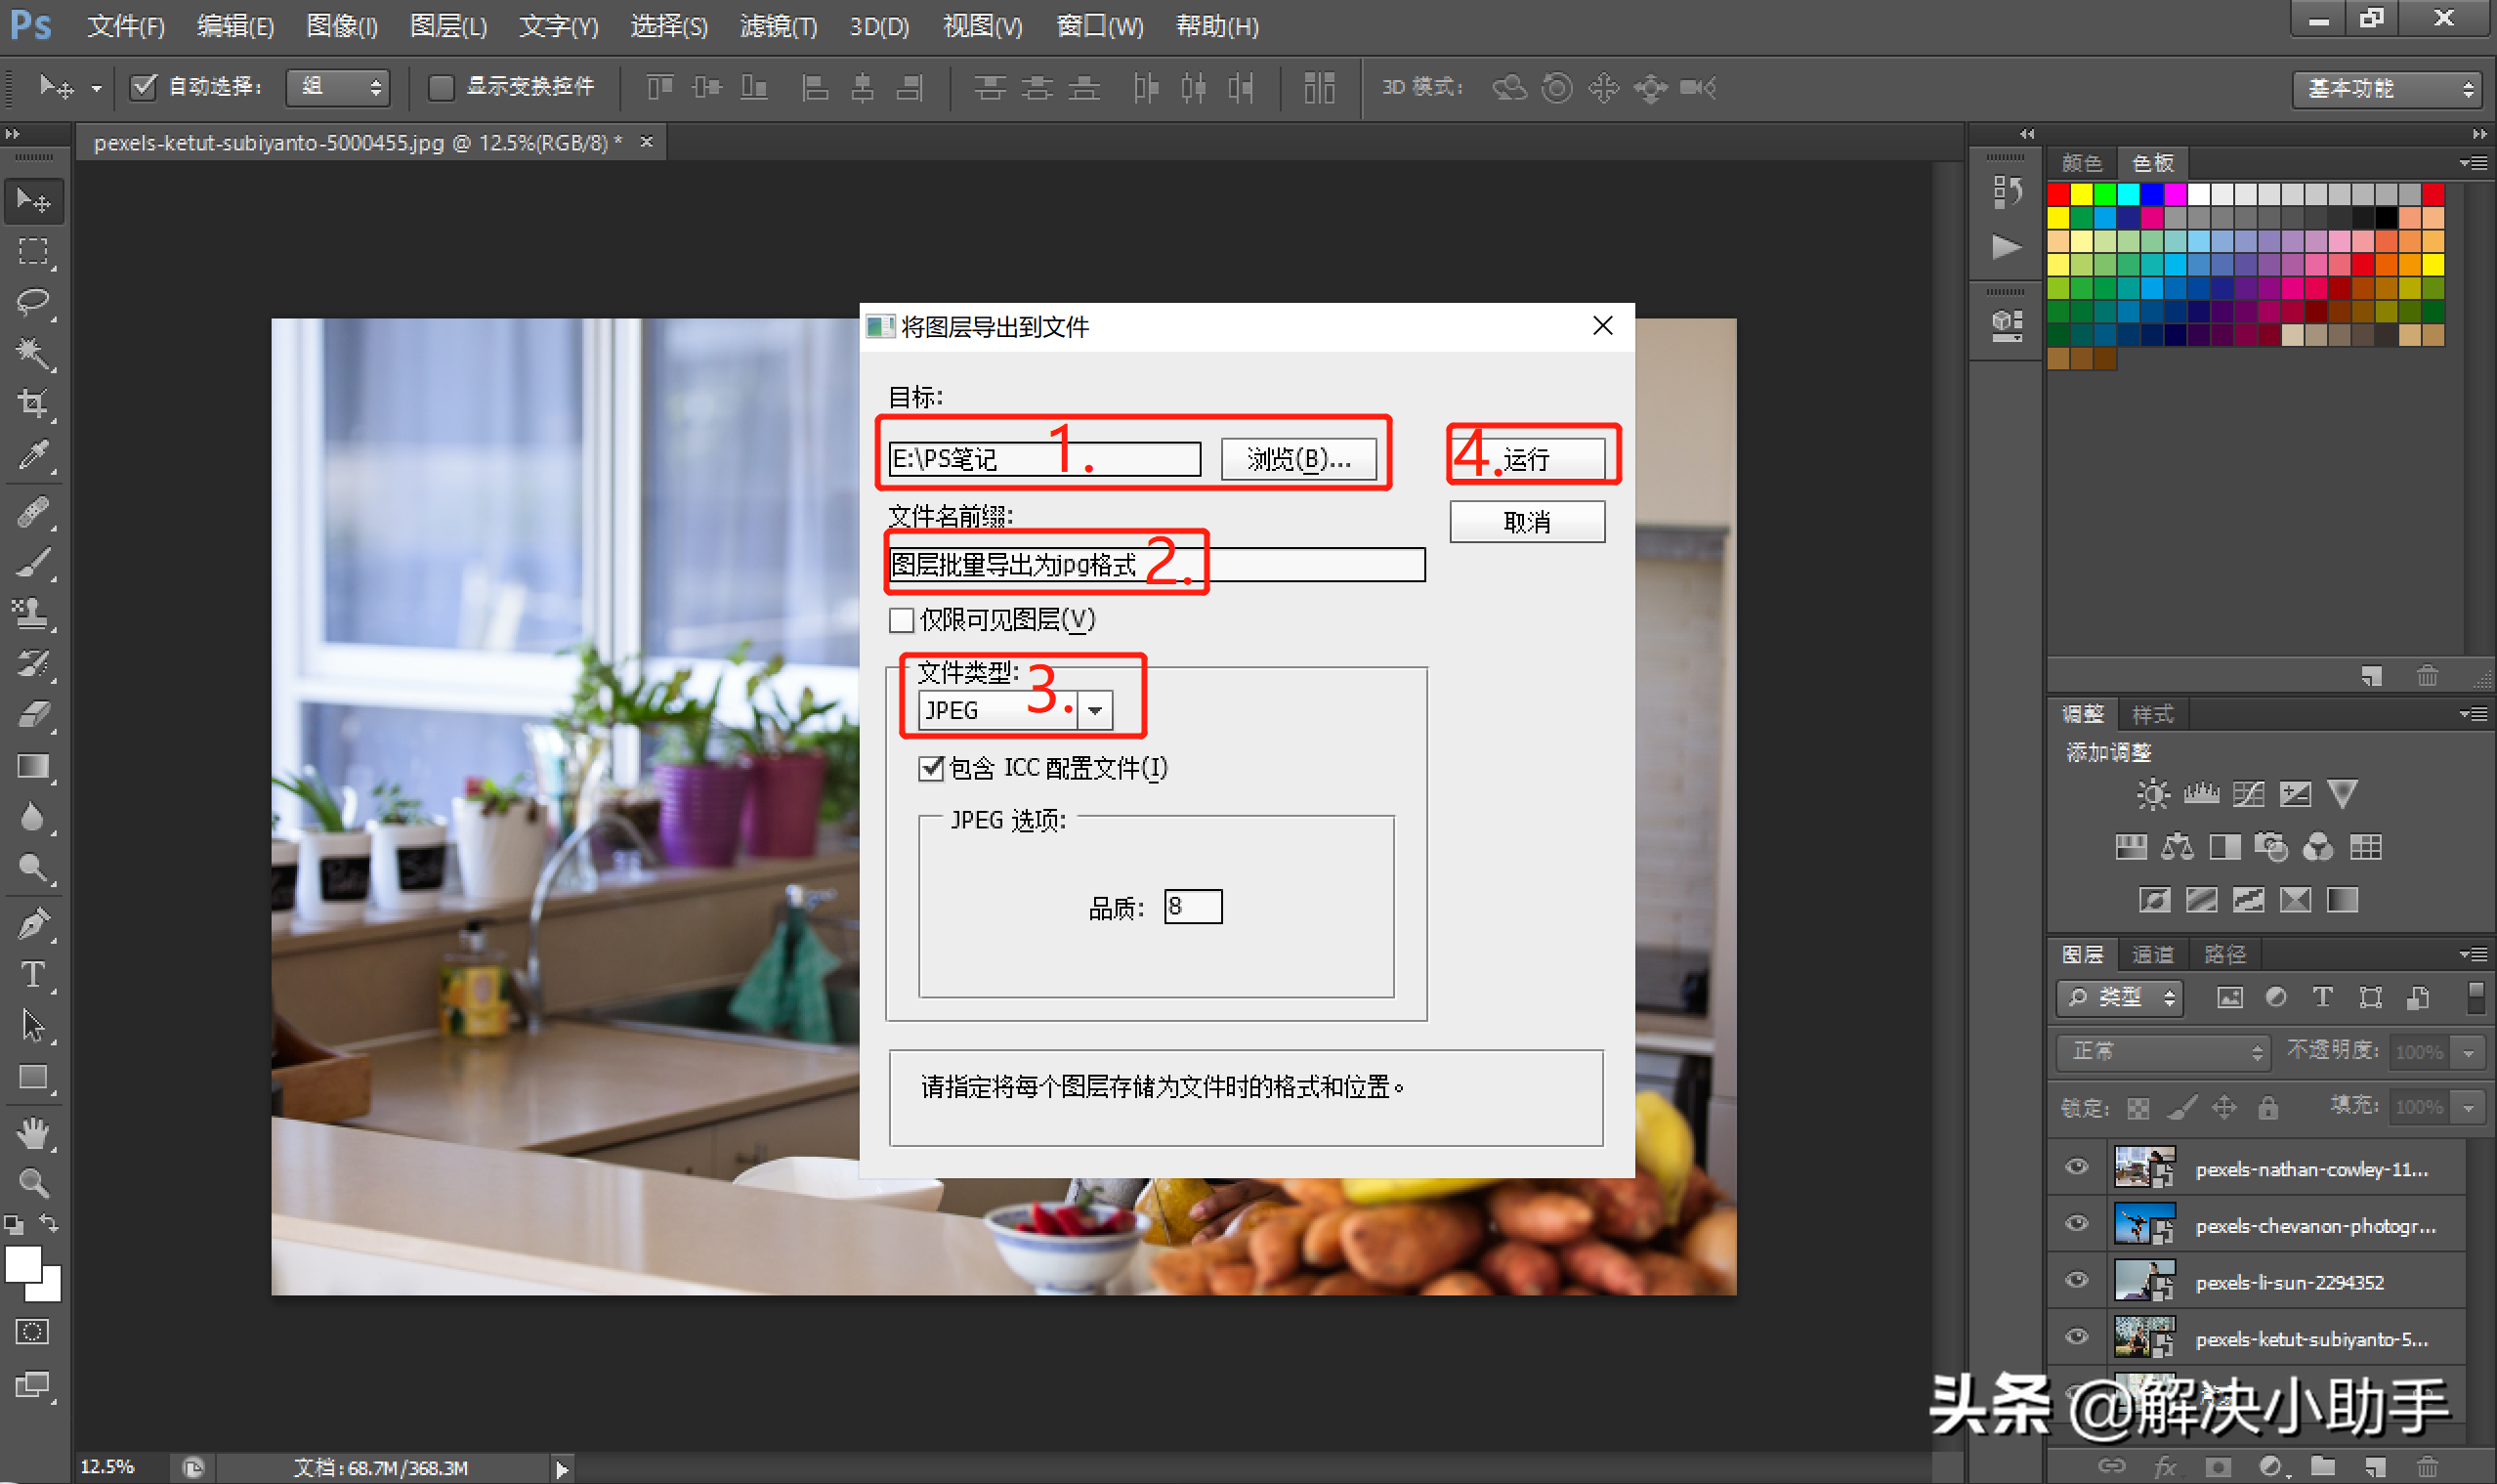Screen dimensions: 2497x1484
Task: Select the Dodge tool
Action: click(34, 868)
